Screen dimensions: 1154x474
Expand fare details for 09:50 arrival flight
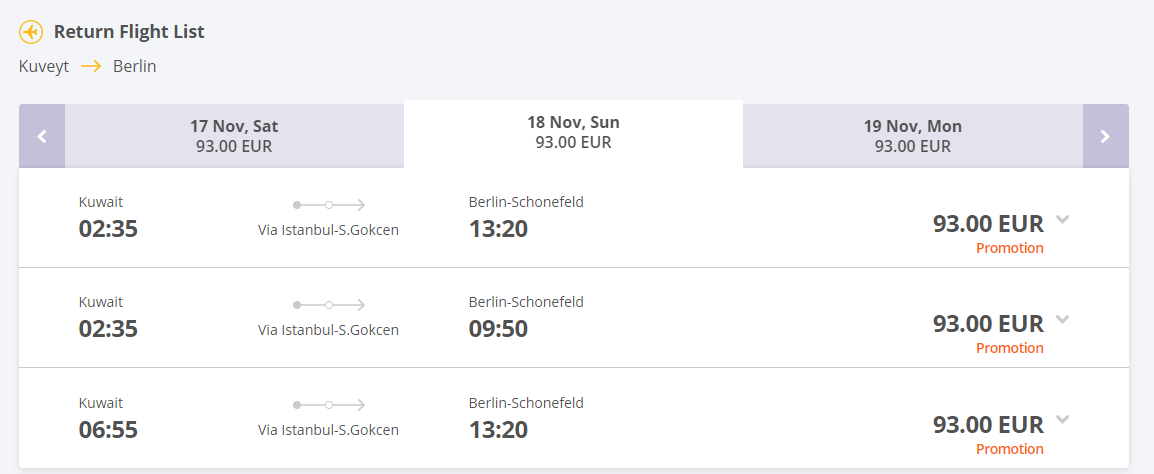[1062, 320]
